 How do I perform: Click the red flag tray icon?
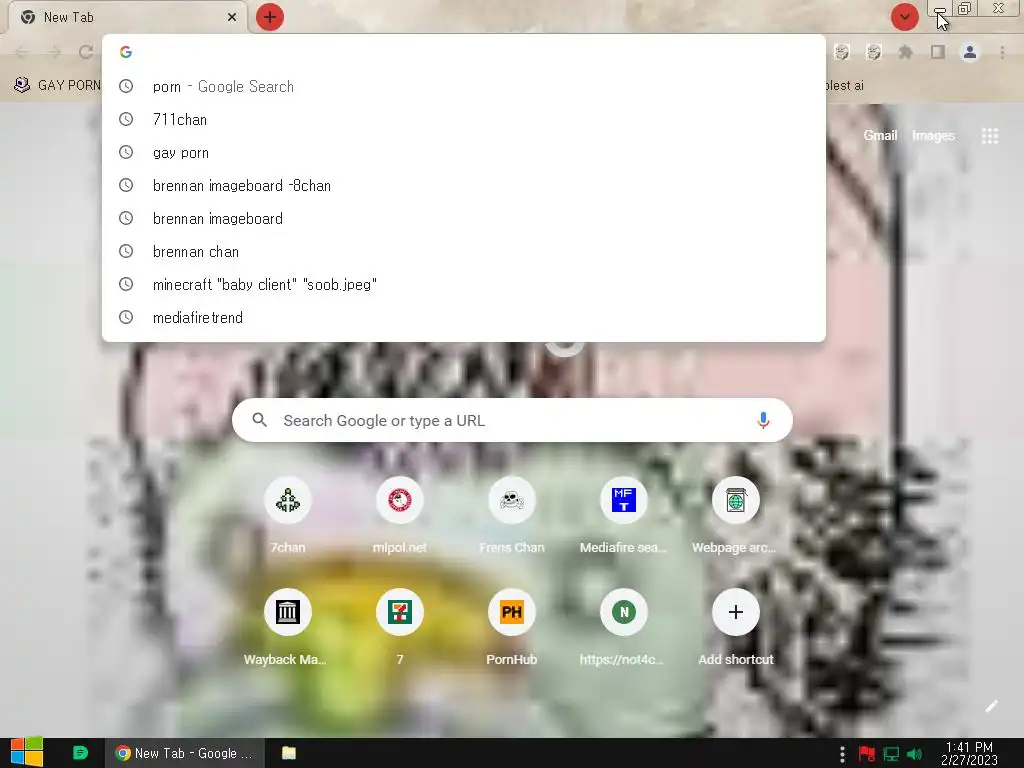click(867, 754)
